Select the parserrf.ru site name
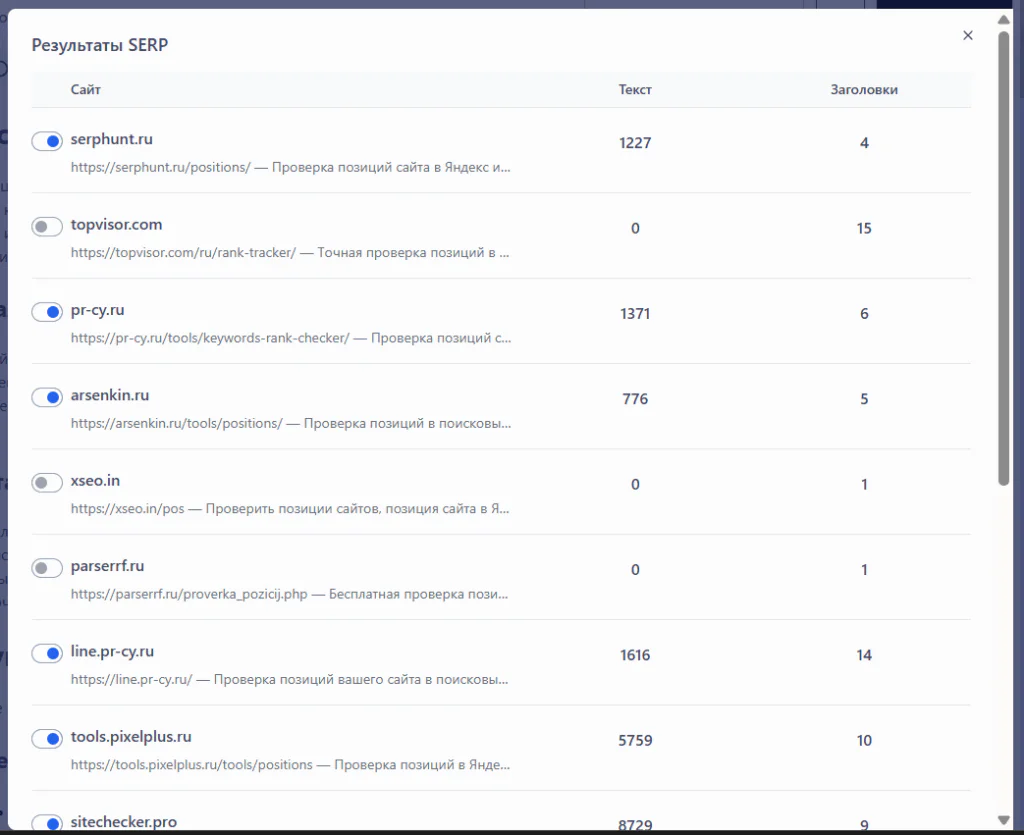 pyautogui.click(x=107, y=566)
